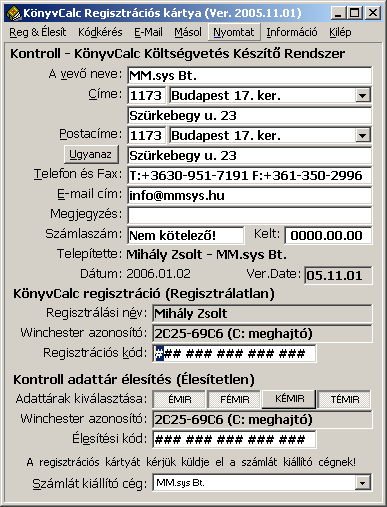The image size is (387, 507).
Task: Toggle the FÉMIR database button
Action: click(234, 399)
